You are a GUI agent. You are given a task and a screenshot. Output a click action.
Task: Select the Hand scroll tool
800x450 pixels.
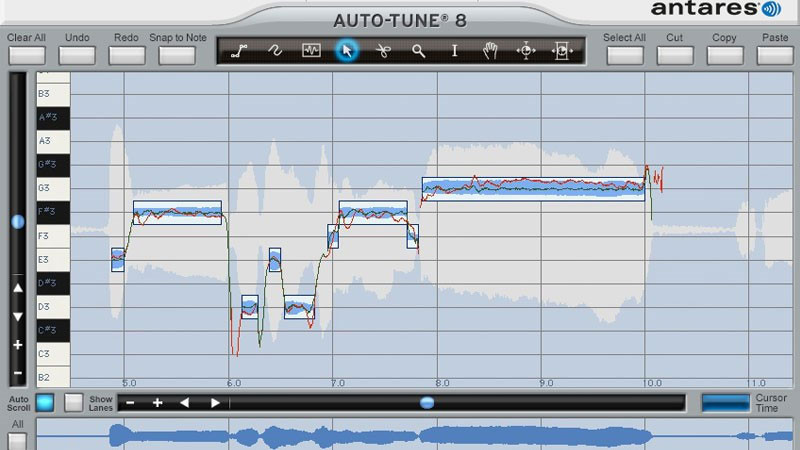[490, 51]
